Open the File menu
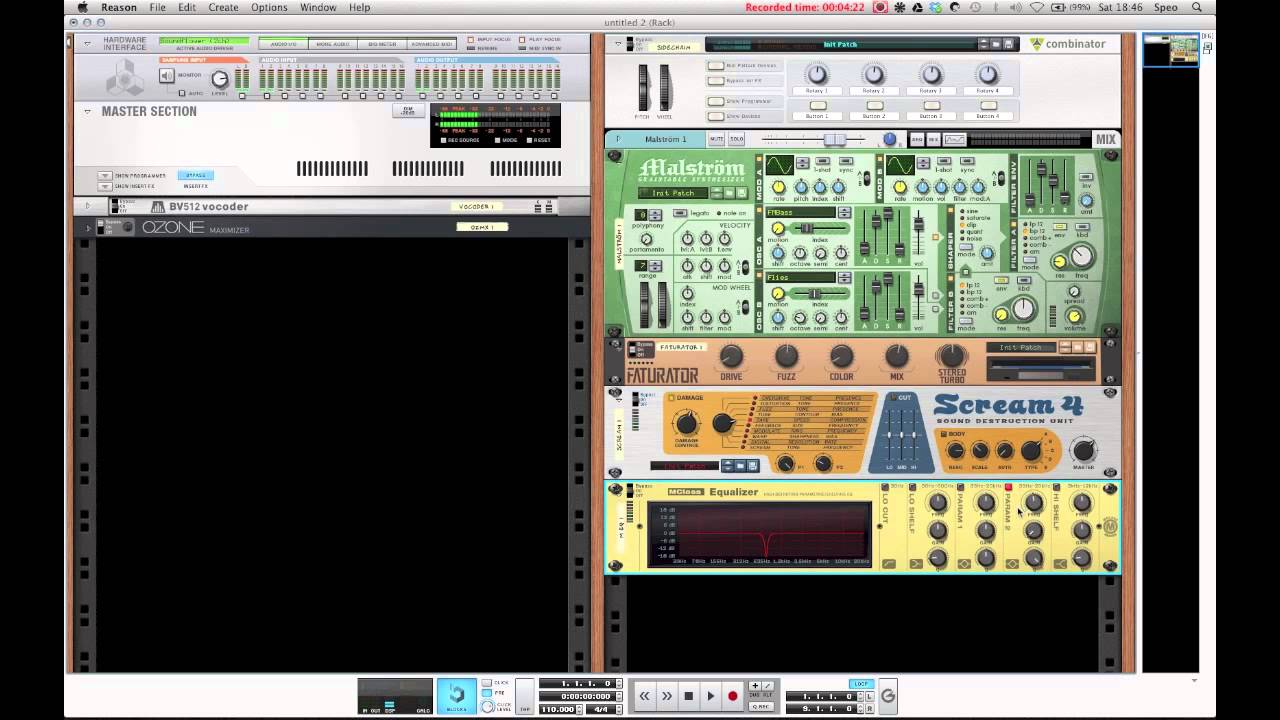The width and height of the screenshot is (1280, 720). (158, 7)
